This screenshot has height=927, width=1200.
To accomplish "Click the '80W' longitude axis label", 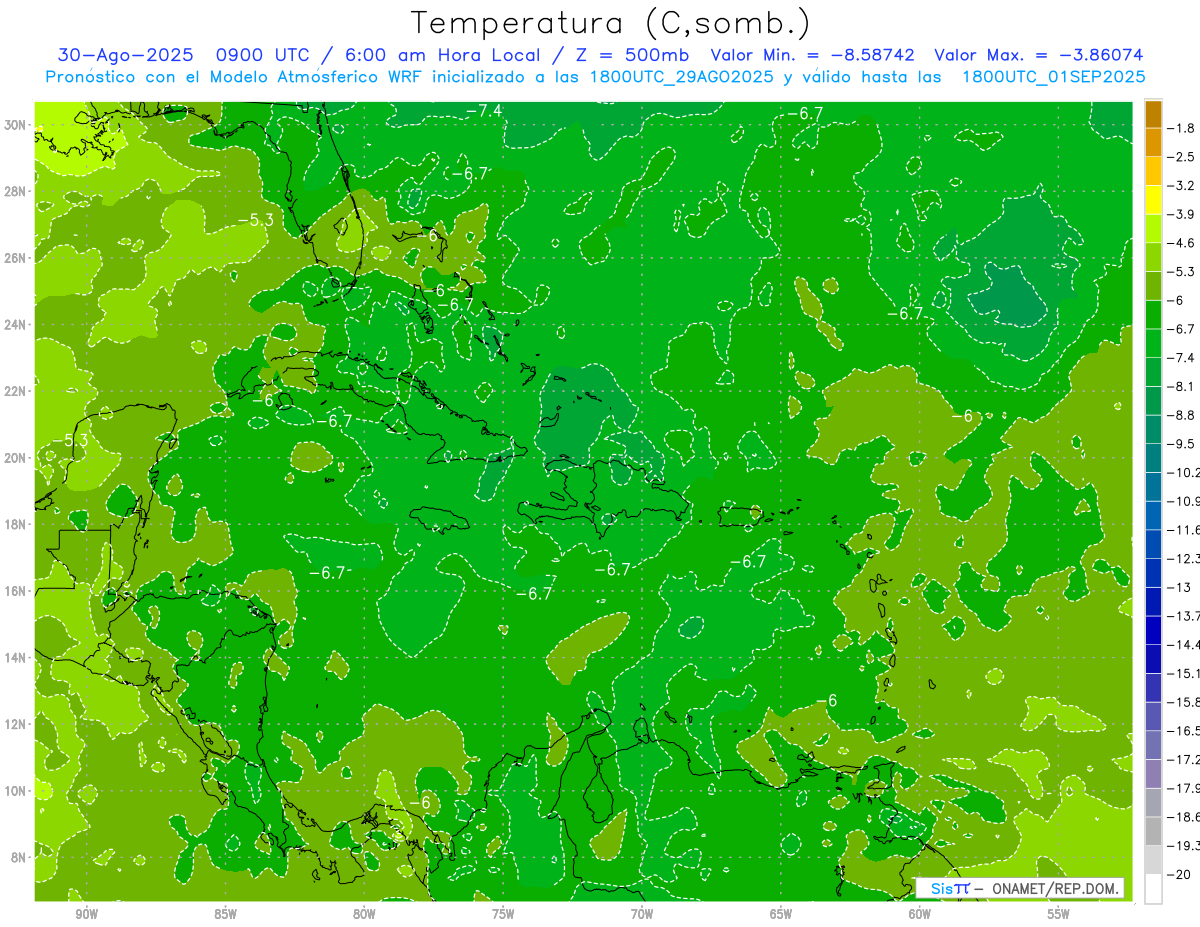I will click(364, 914).
